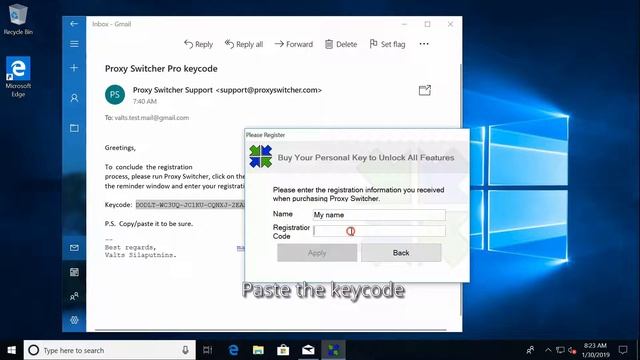Expand Mail hamburger menu

coord(74,44)
